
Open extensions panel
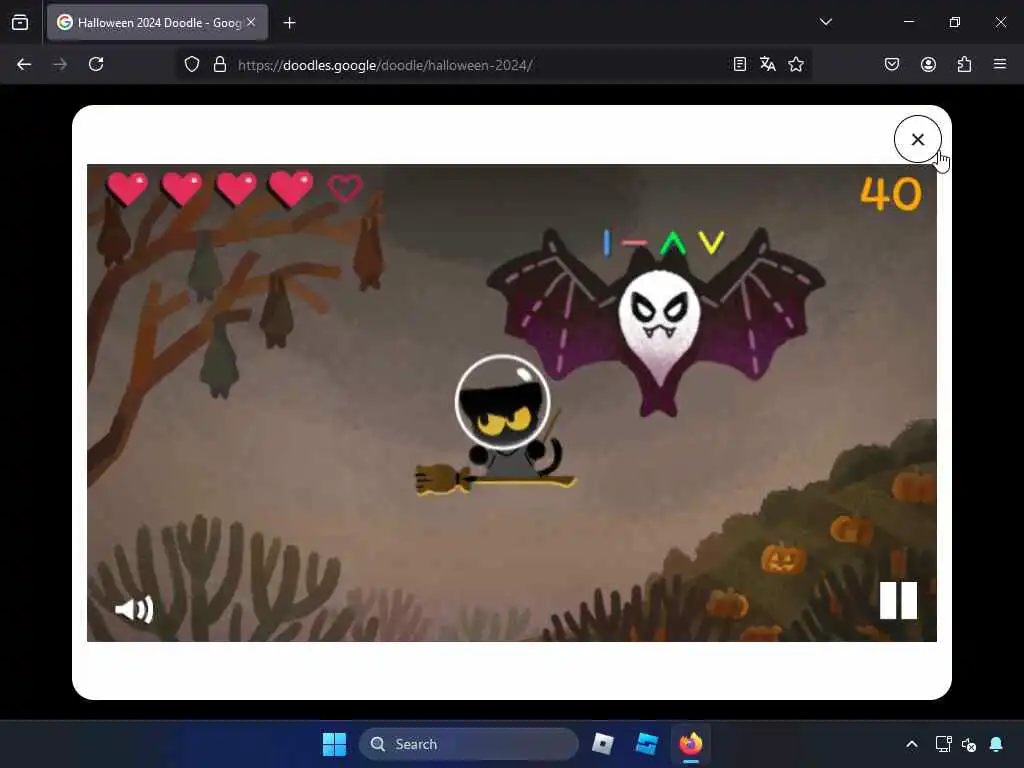[x=964, y=64]
